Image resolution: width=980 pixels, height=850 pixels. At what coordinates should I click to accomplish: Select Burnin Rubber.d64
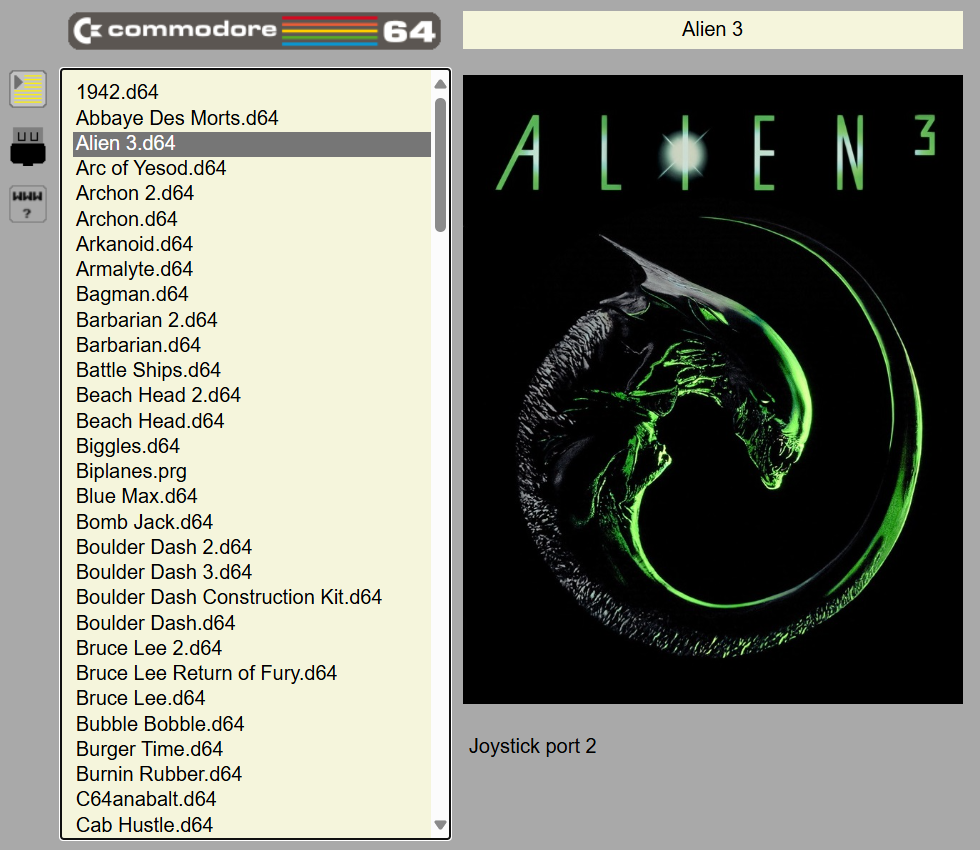click(252, 774)
